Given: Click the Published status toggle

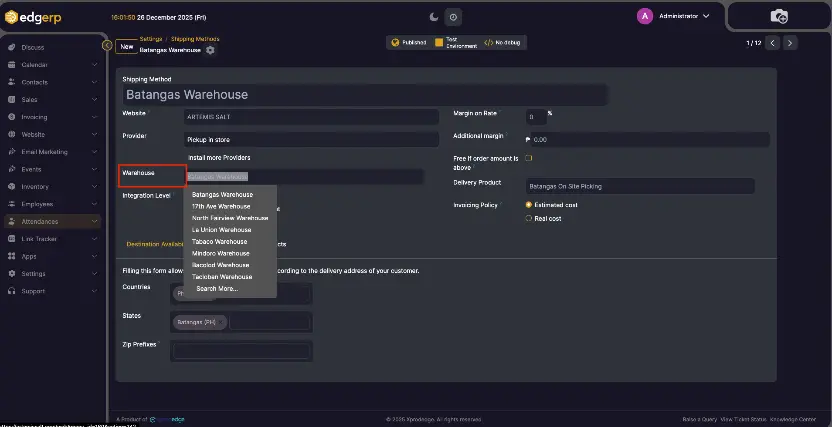Looking at the screenshot, I should 409,43.
